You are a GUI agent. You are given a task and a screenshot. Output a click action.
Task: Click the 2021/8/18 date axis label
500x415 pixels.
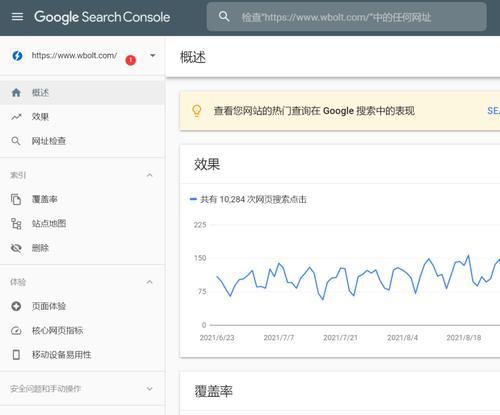[x=464, y=338]
